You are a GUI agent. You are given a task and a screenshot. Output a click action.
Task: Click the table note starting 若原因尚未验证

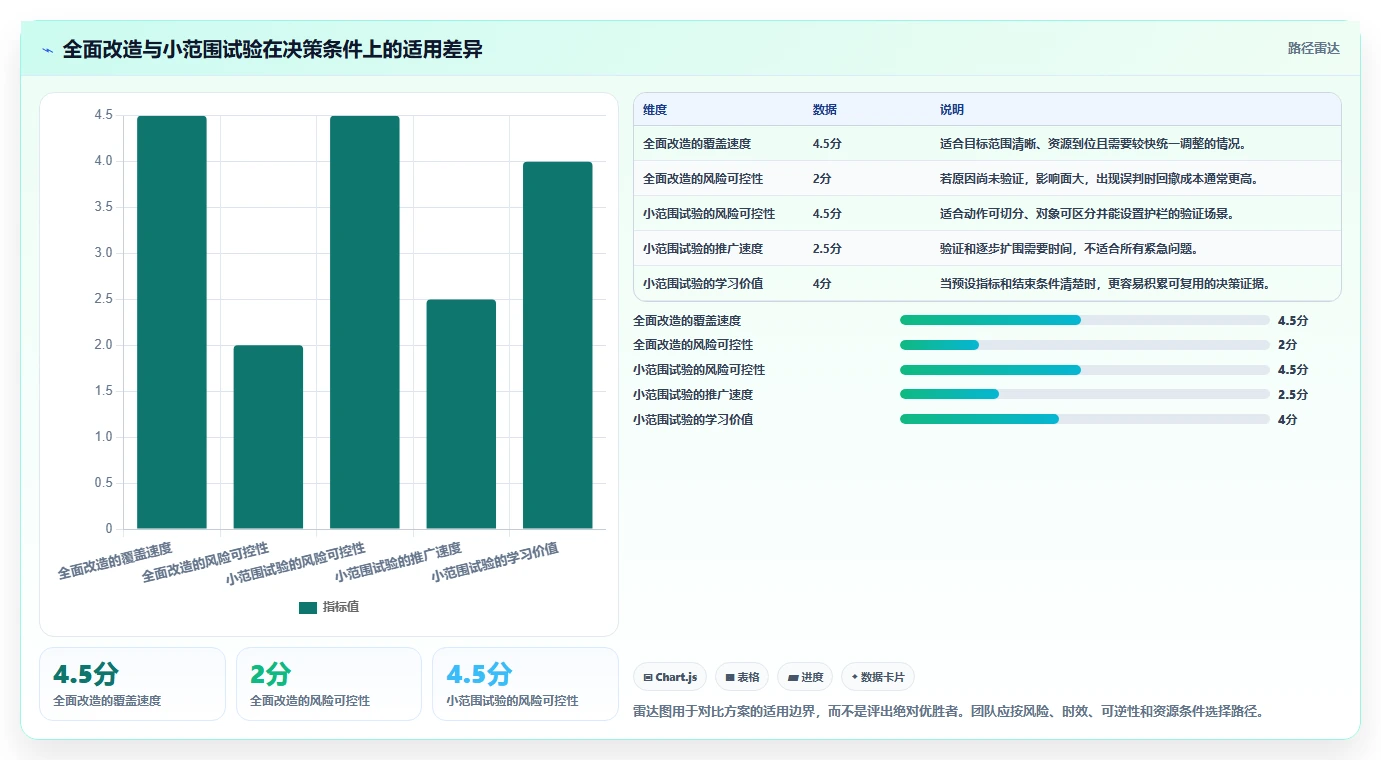(x=1099, y=179)
